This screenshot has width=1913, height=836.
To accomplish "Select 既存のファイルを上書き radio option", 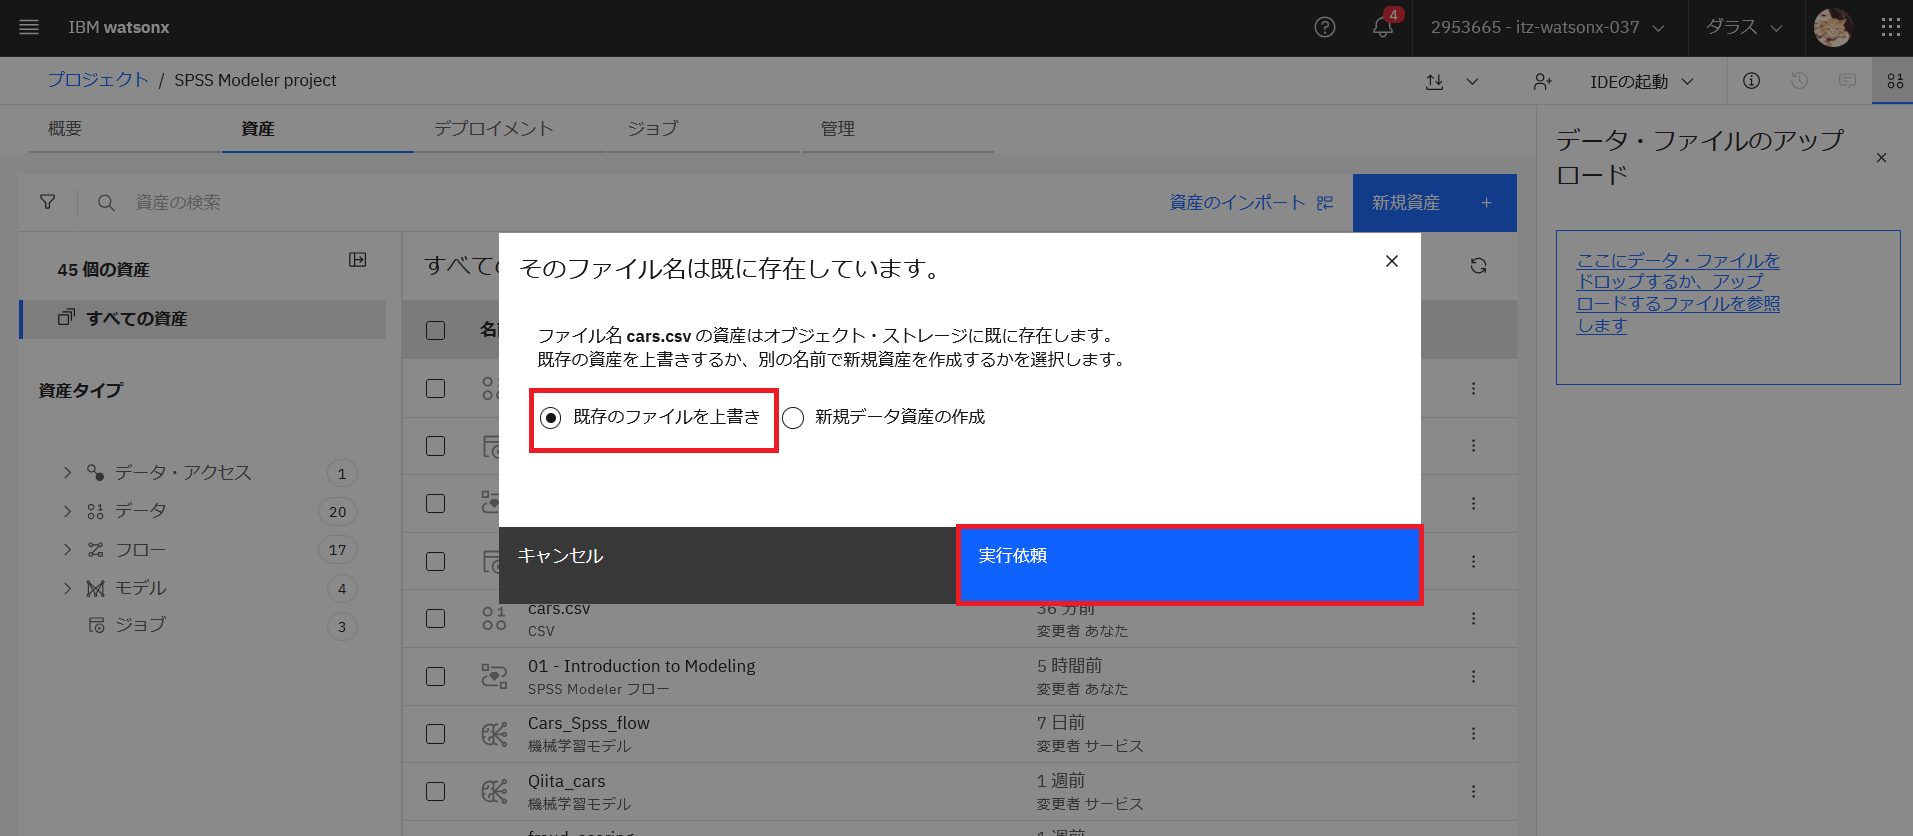I will tap(551, 418).
